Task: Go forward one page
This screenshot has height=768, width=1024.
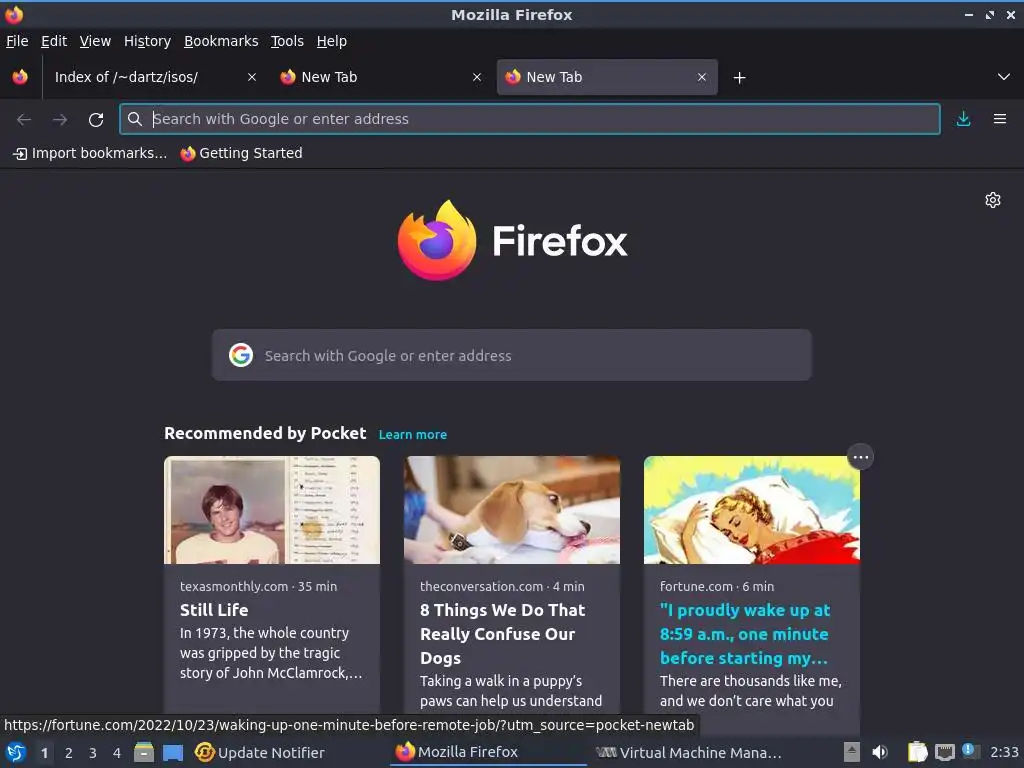Action: point(60,120)
